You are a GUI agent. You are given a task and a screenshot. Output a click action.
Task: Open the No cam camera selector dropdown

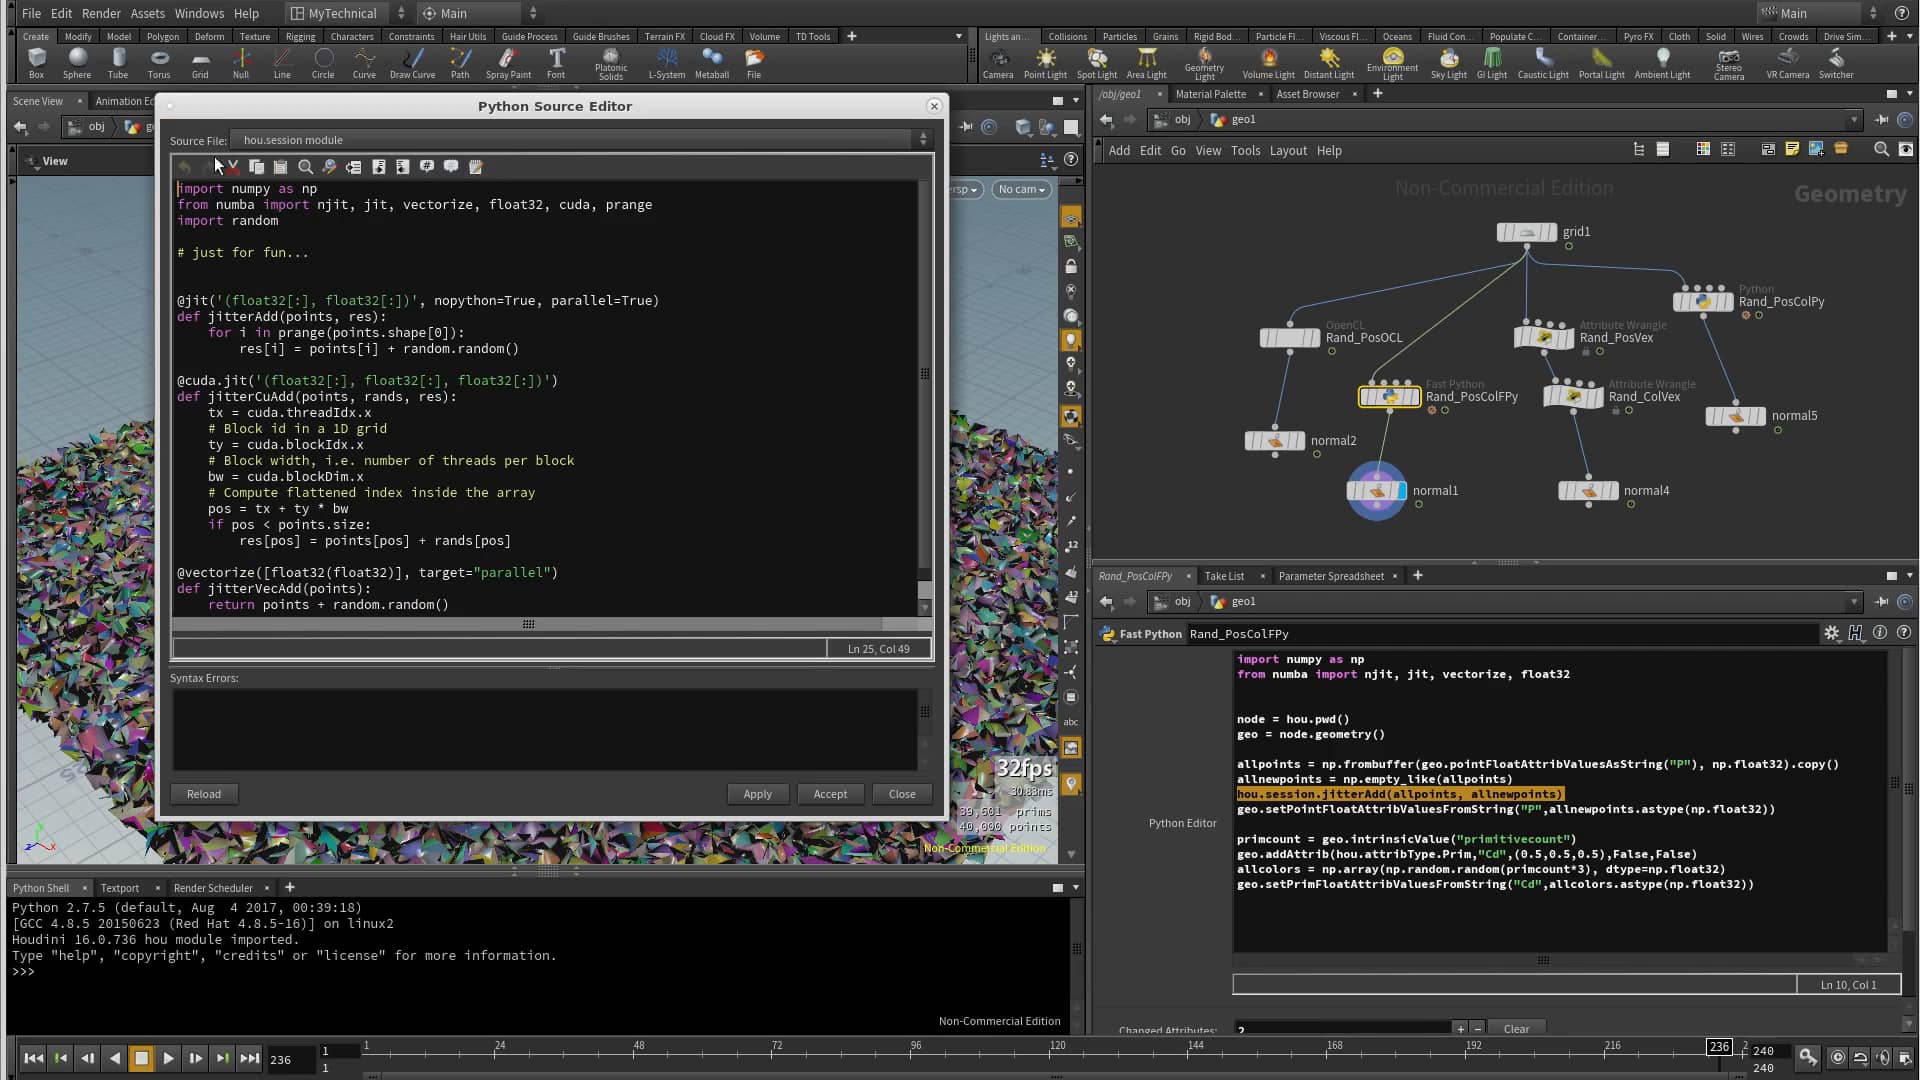point(1020,189)
